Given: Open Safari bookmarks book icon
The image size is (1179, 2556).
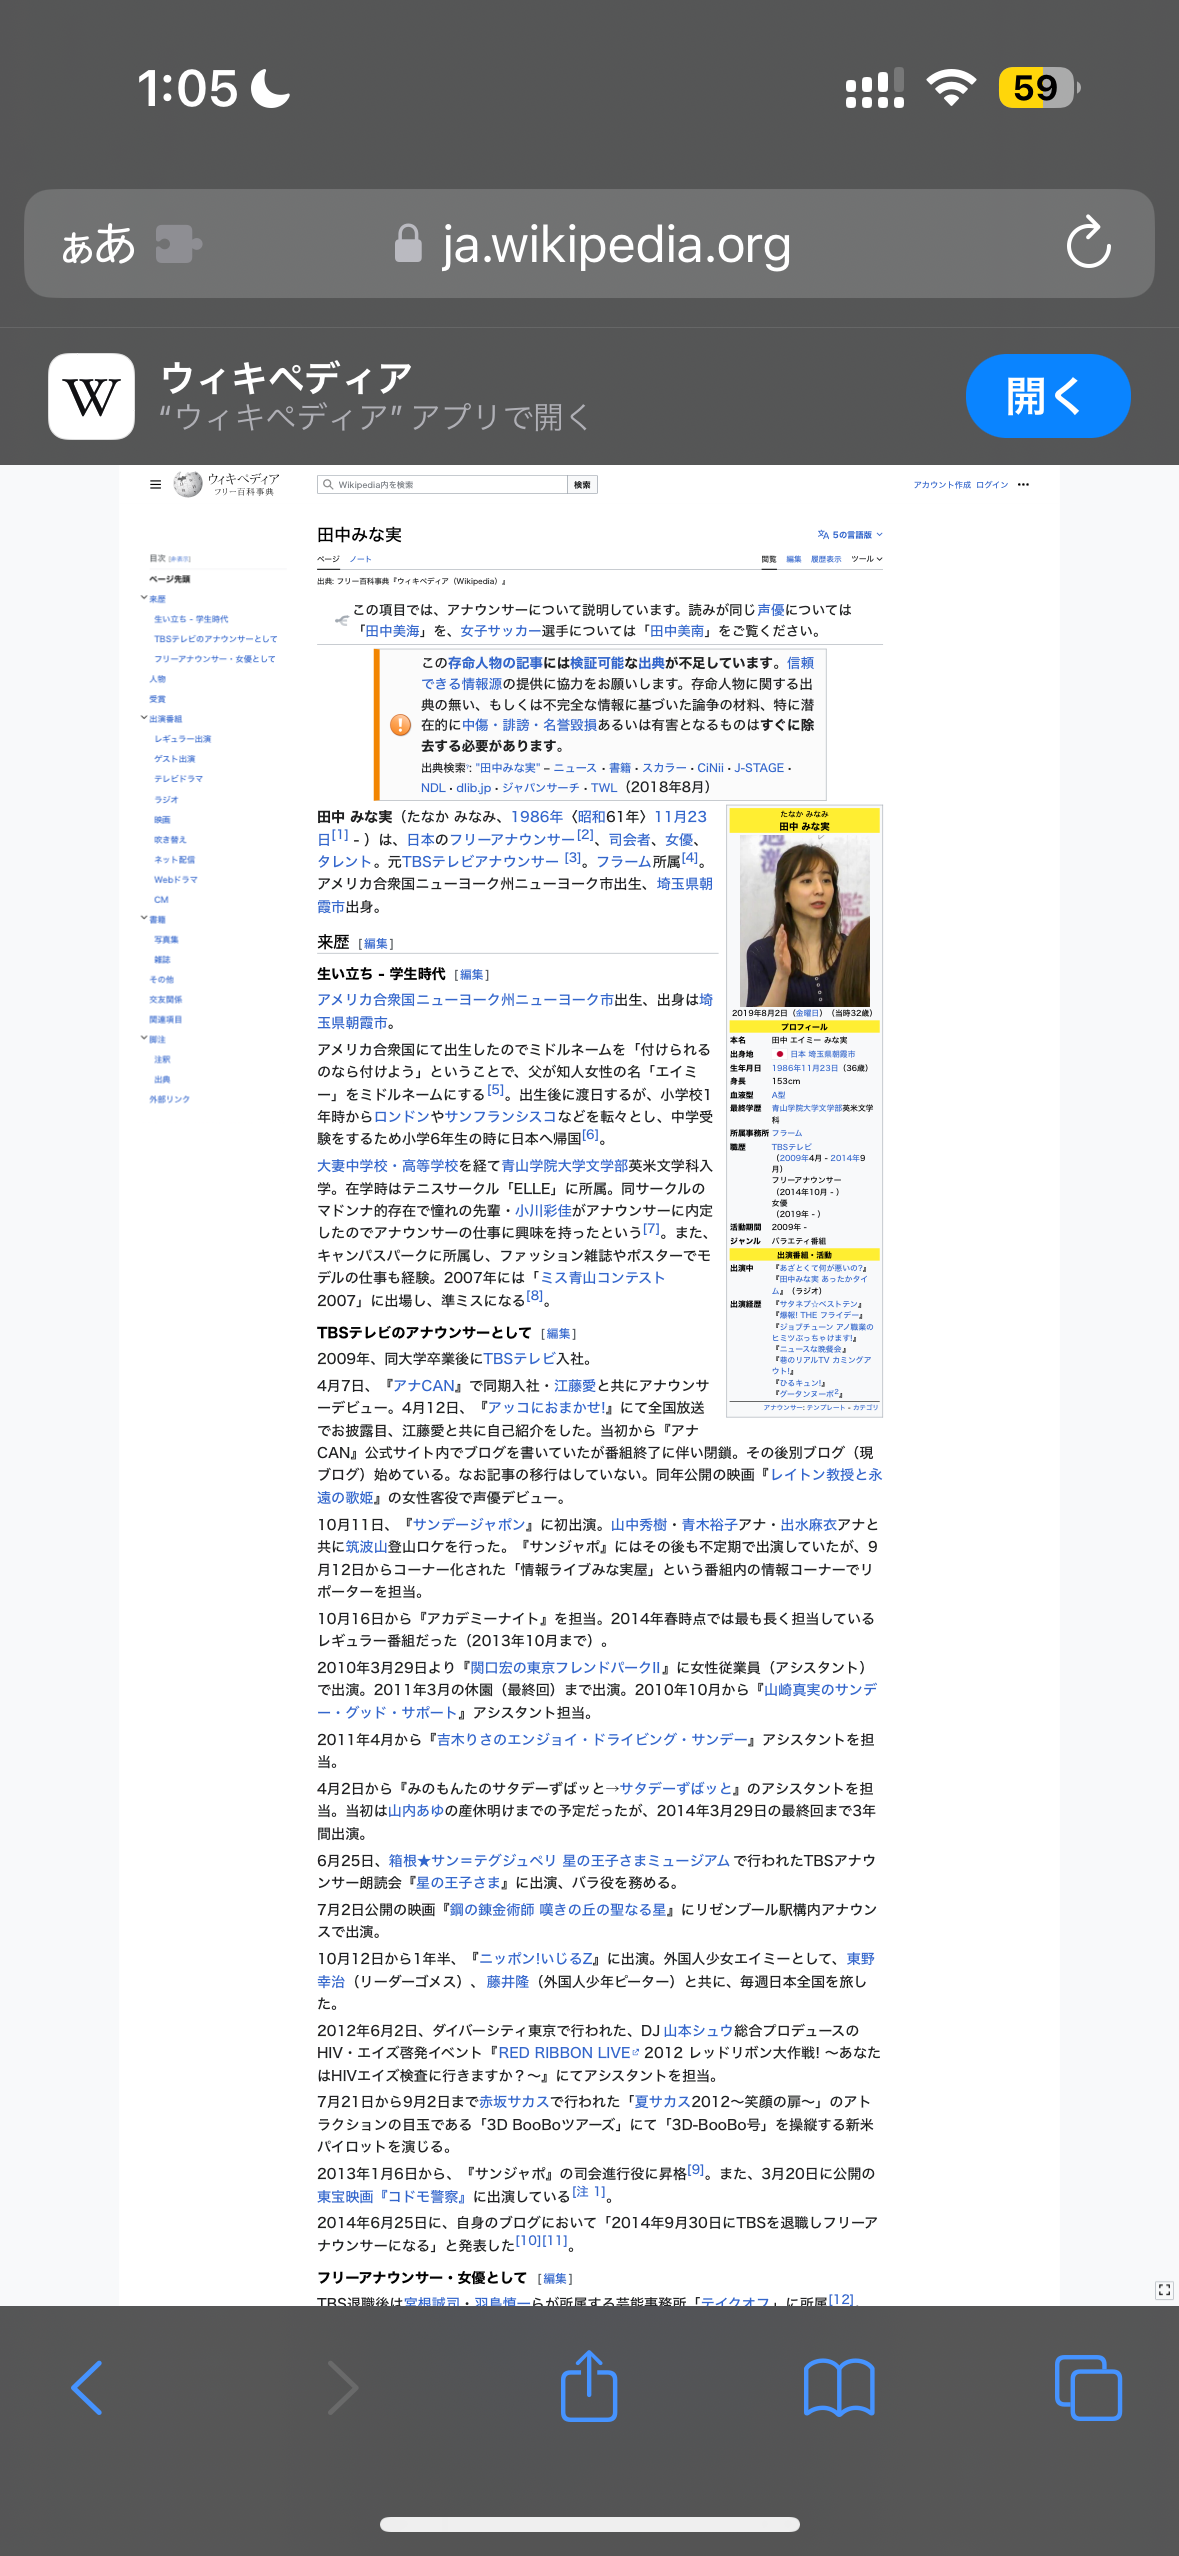Looking at the screenshot, I should point(839,2388).
